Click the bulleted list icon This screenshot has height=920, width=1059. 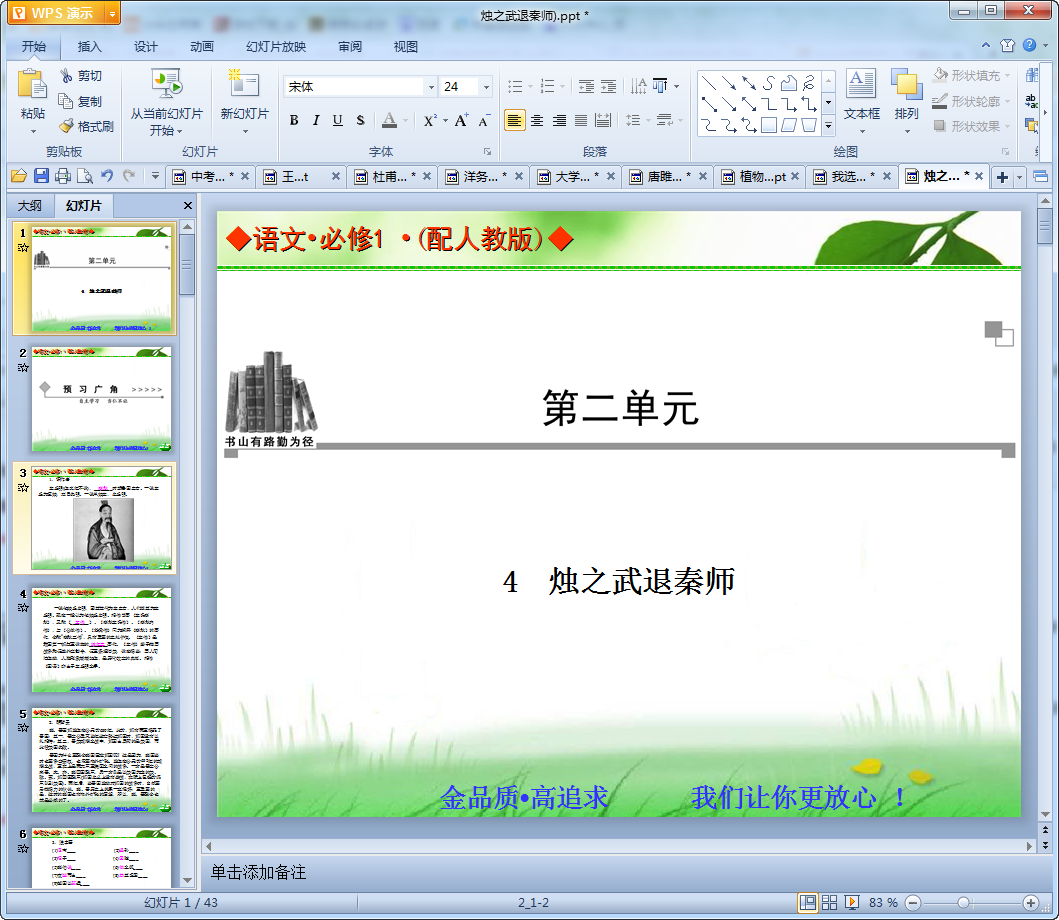pyautogui.click(x=515, y=86)
